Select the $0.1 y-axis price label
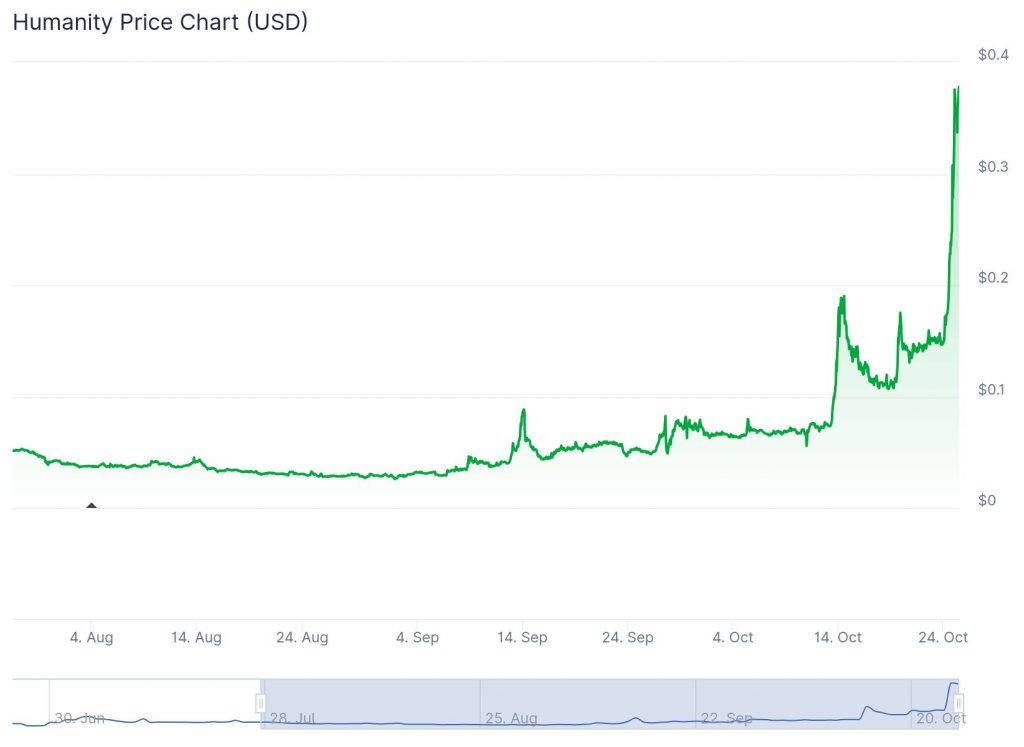 (993, 389)
